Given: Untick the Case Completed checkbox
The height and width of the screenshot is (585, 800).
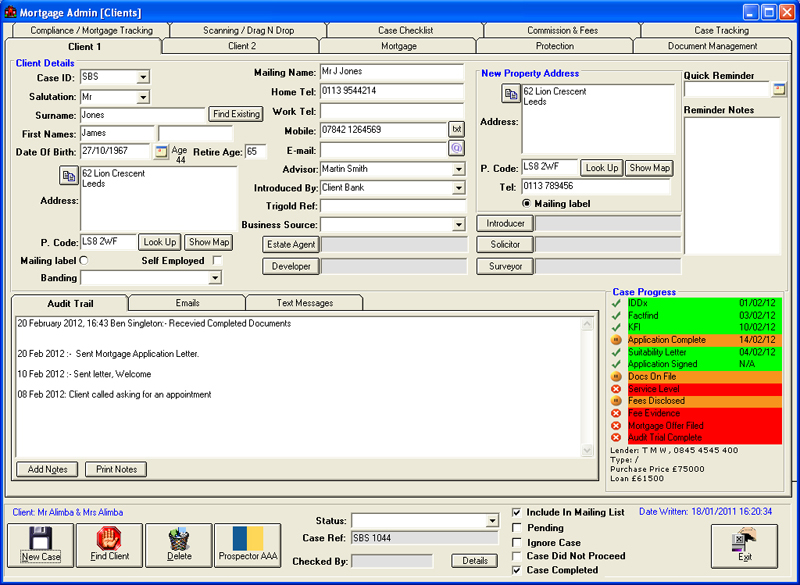Looking at the screenshot, I should pyautogui.click(x=517, y=570).
